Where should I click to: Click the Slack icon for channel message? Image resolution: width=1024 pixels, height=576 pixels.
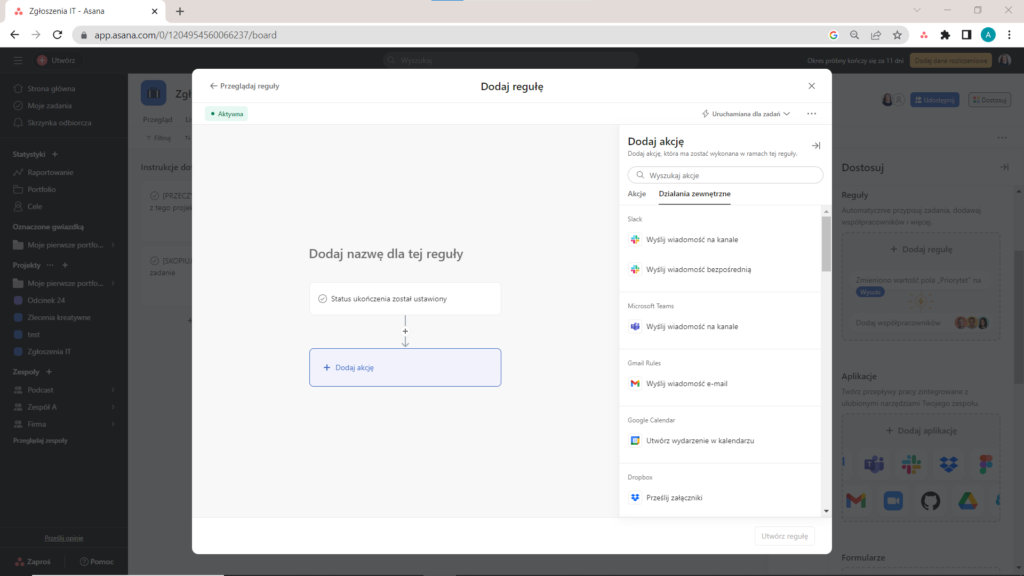pyautogui.click(x=635, y=240)
